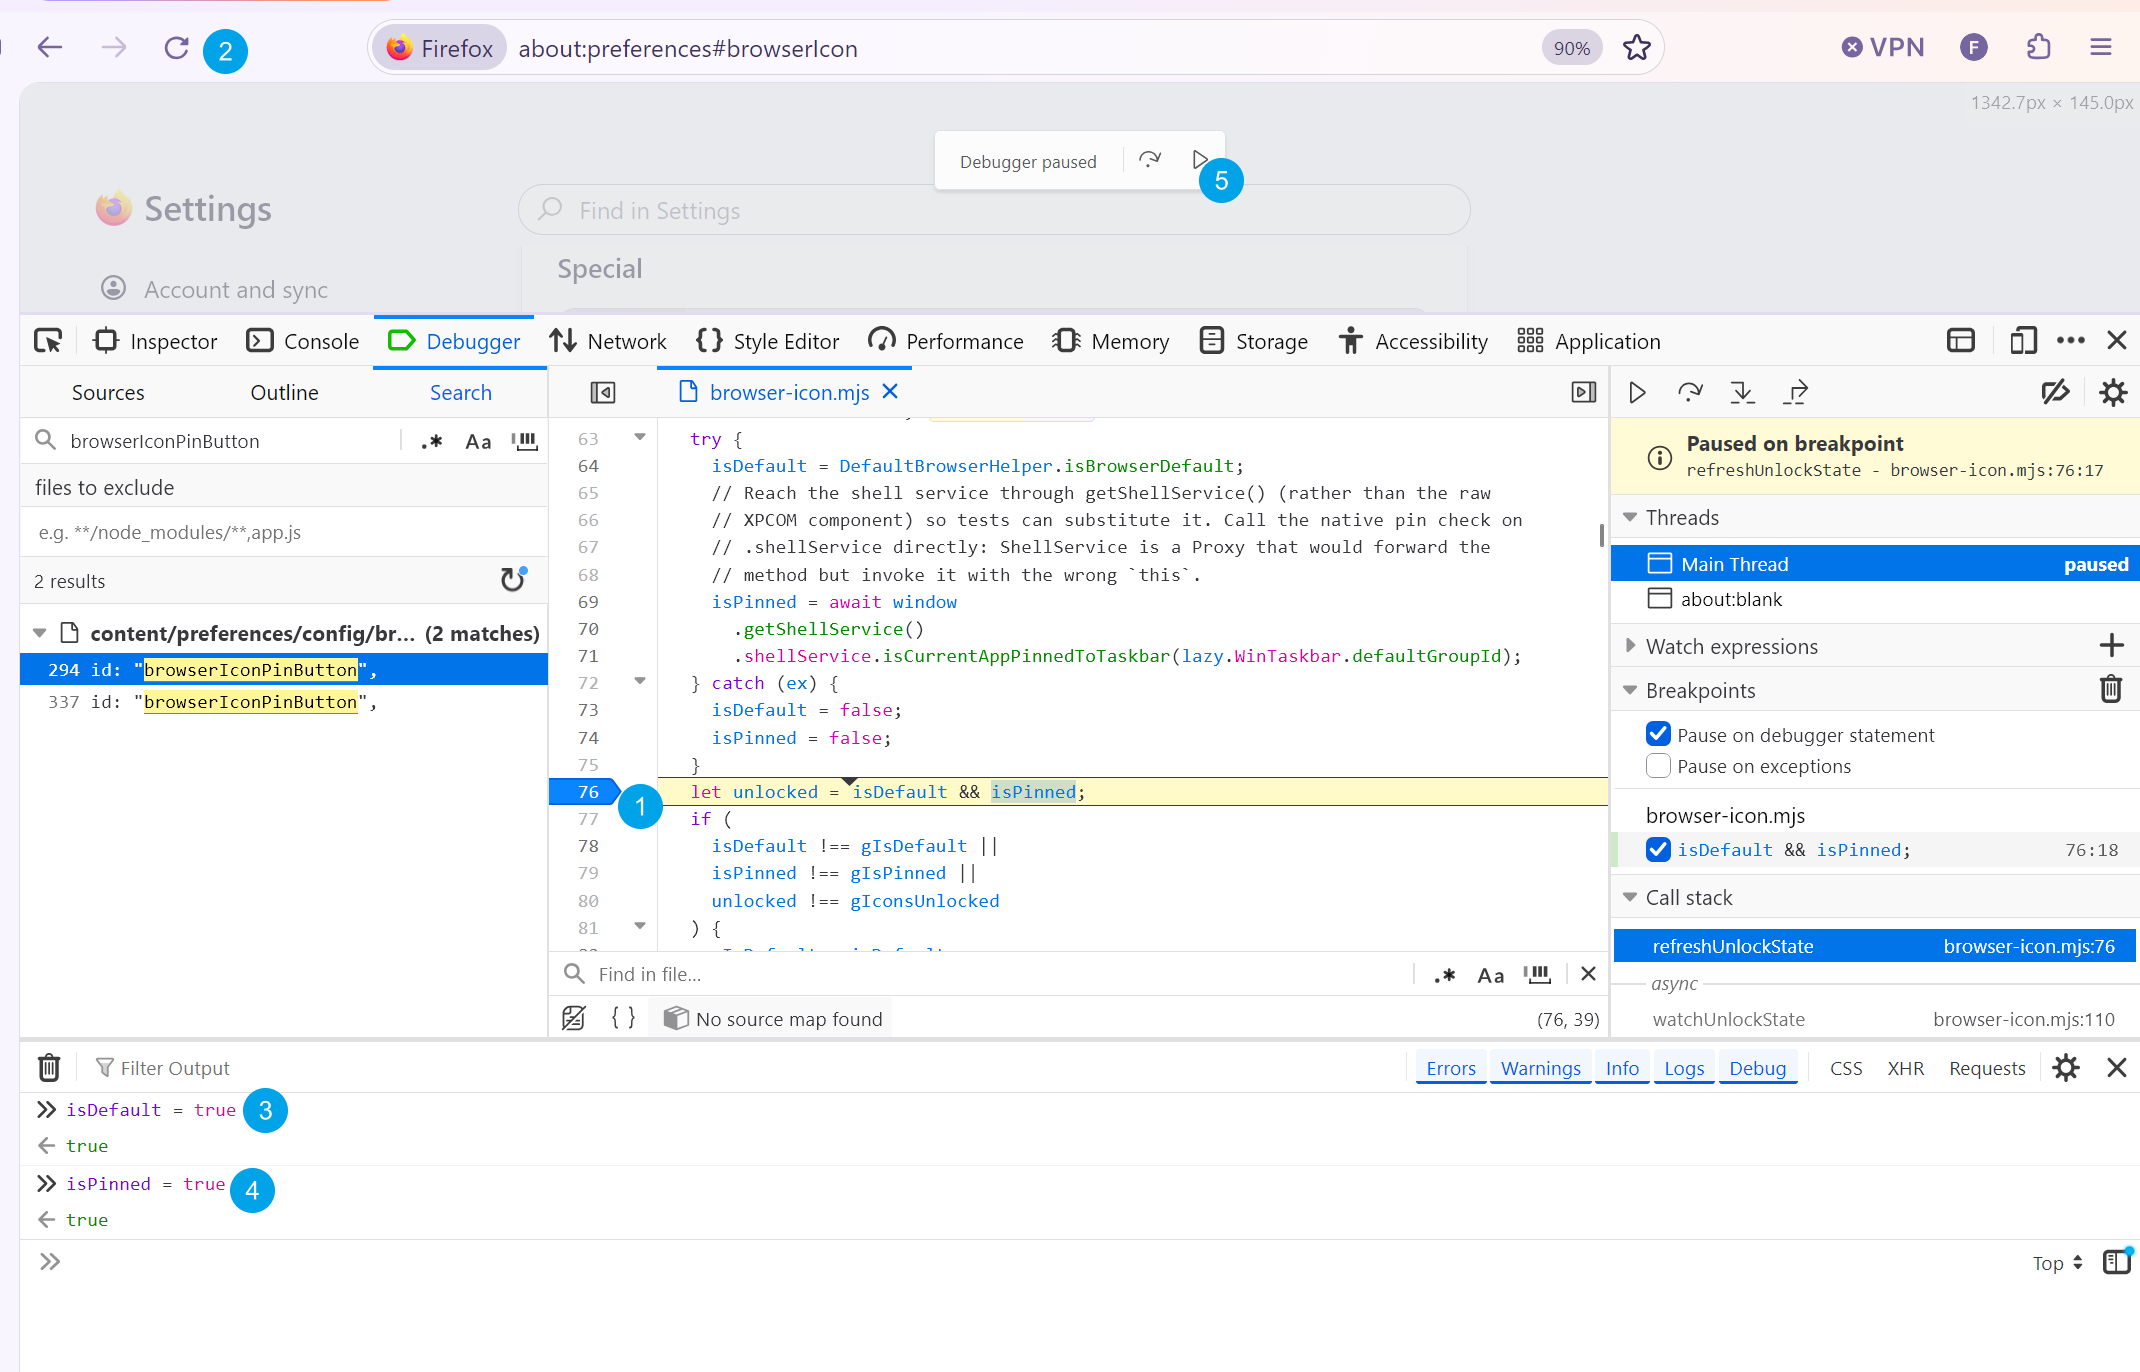The width and height of the screenshot is (2140, 1372).
Task: Remove all breakpoints using trash icon
Action: 2111,690
